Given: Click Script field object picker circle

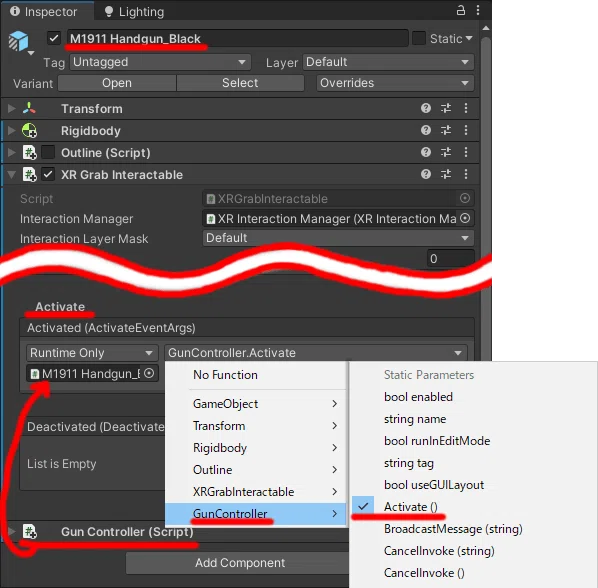Looking at the screenshot, I should [x=465, y=198].
